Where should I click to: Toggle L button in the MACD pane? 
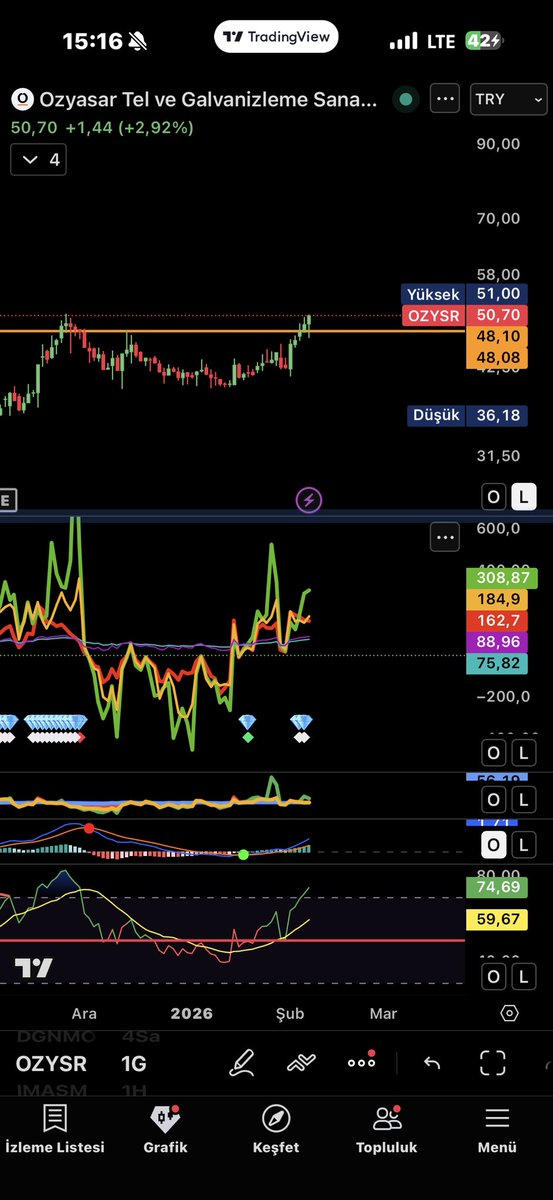pos(523,846)
